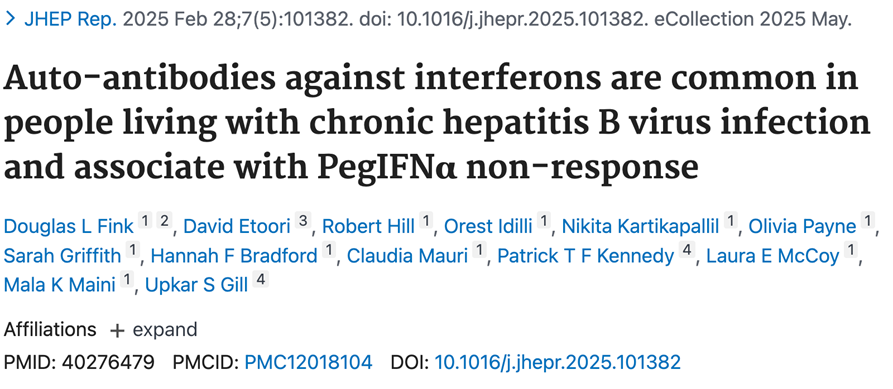Click affiliation badge 3 after David Etoori
Image resolution: width=893 pixels, height=389 pixels.
pos(303,221)
